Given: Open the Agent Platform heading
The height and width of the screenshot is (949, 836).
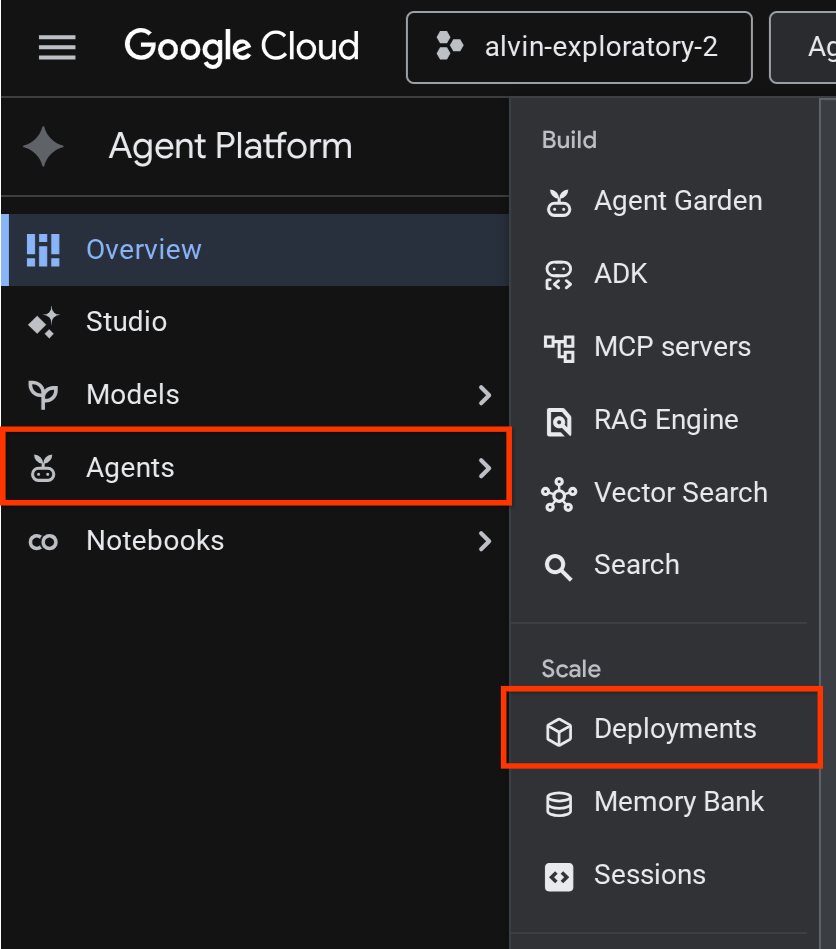Looking at the screenshot, I should click(230, 146).
